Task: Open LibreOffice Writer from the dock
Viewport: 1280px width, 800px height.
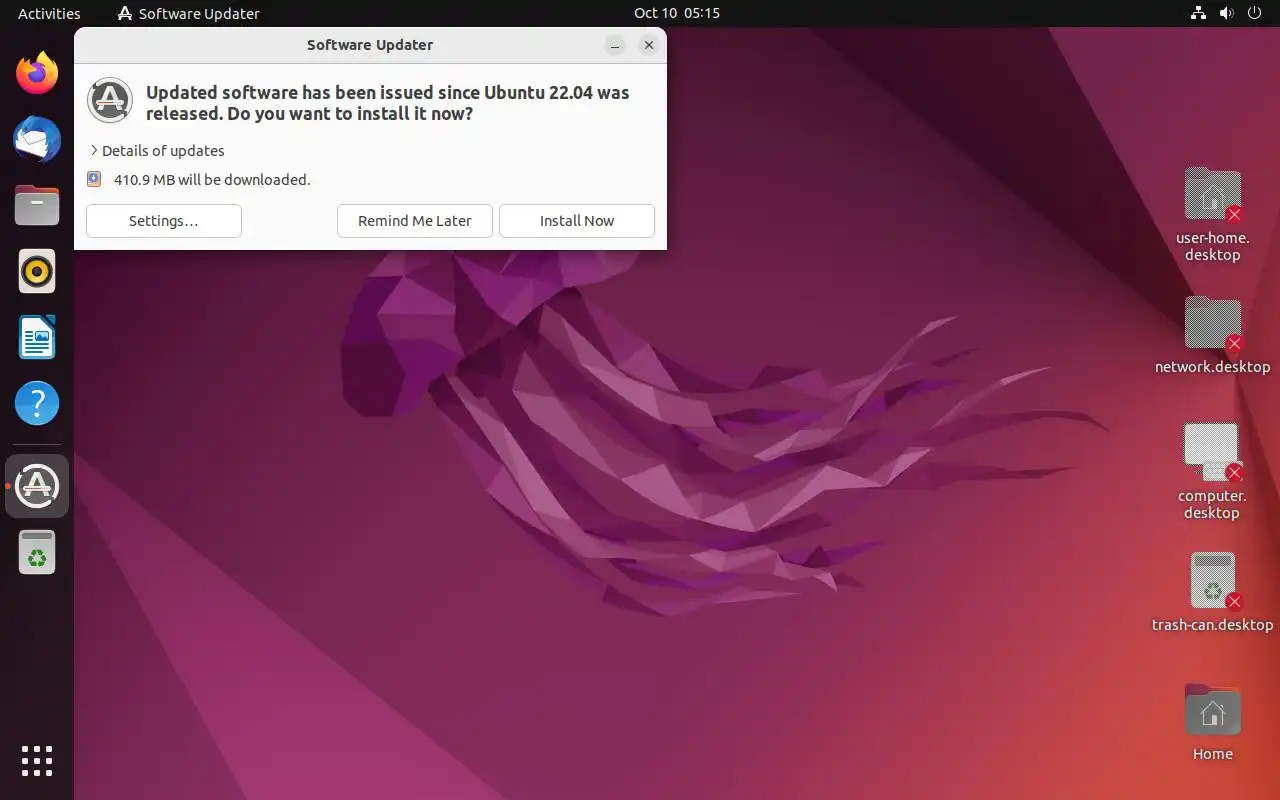Action: coord(37,337)
